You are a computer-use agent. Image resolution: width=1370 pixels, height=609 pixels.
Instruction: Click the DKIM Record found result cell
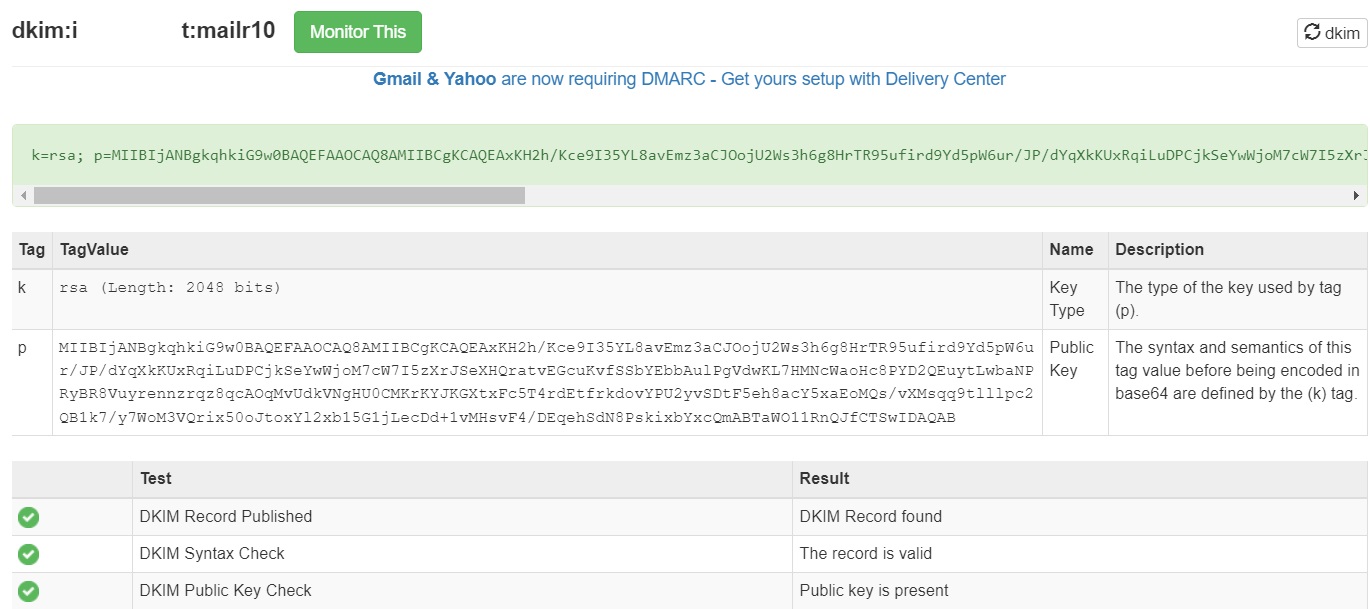[x=1080, y=517]
